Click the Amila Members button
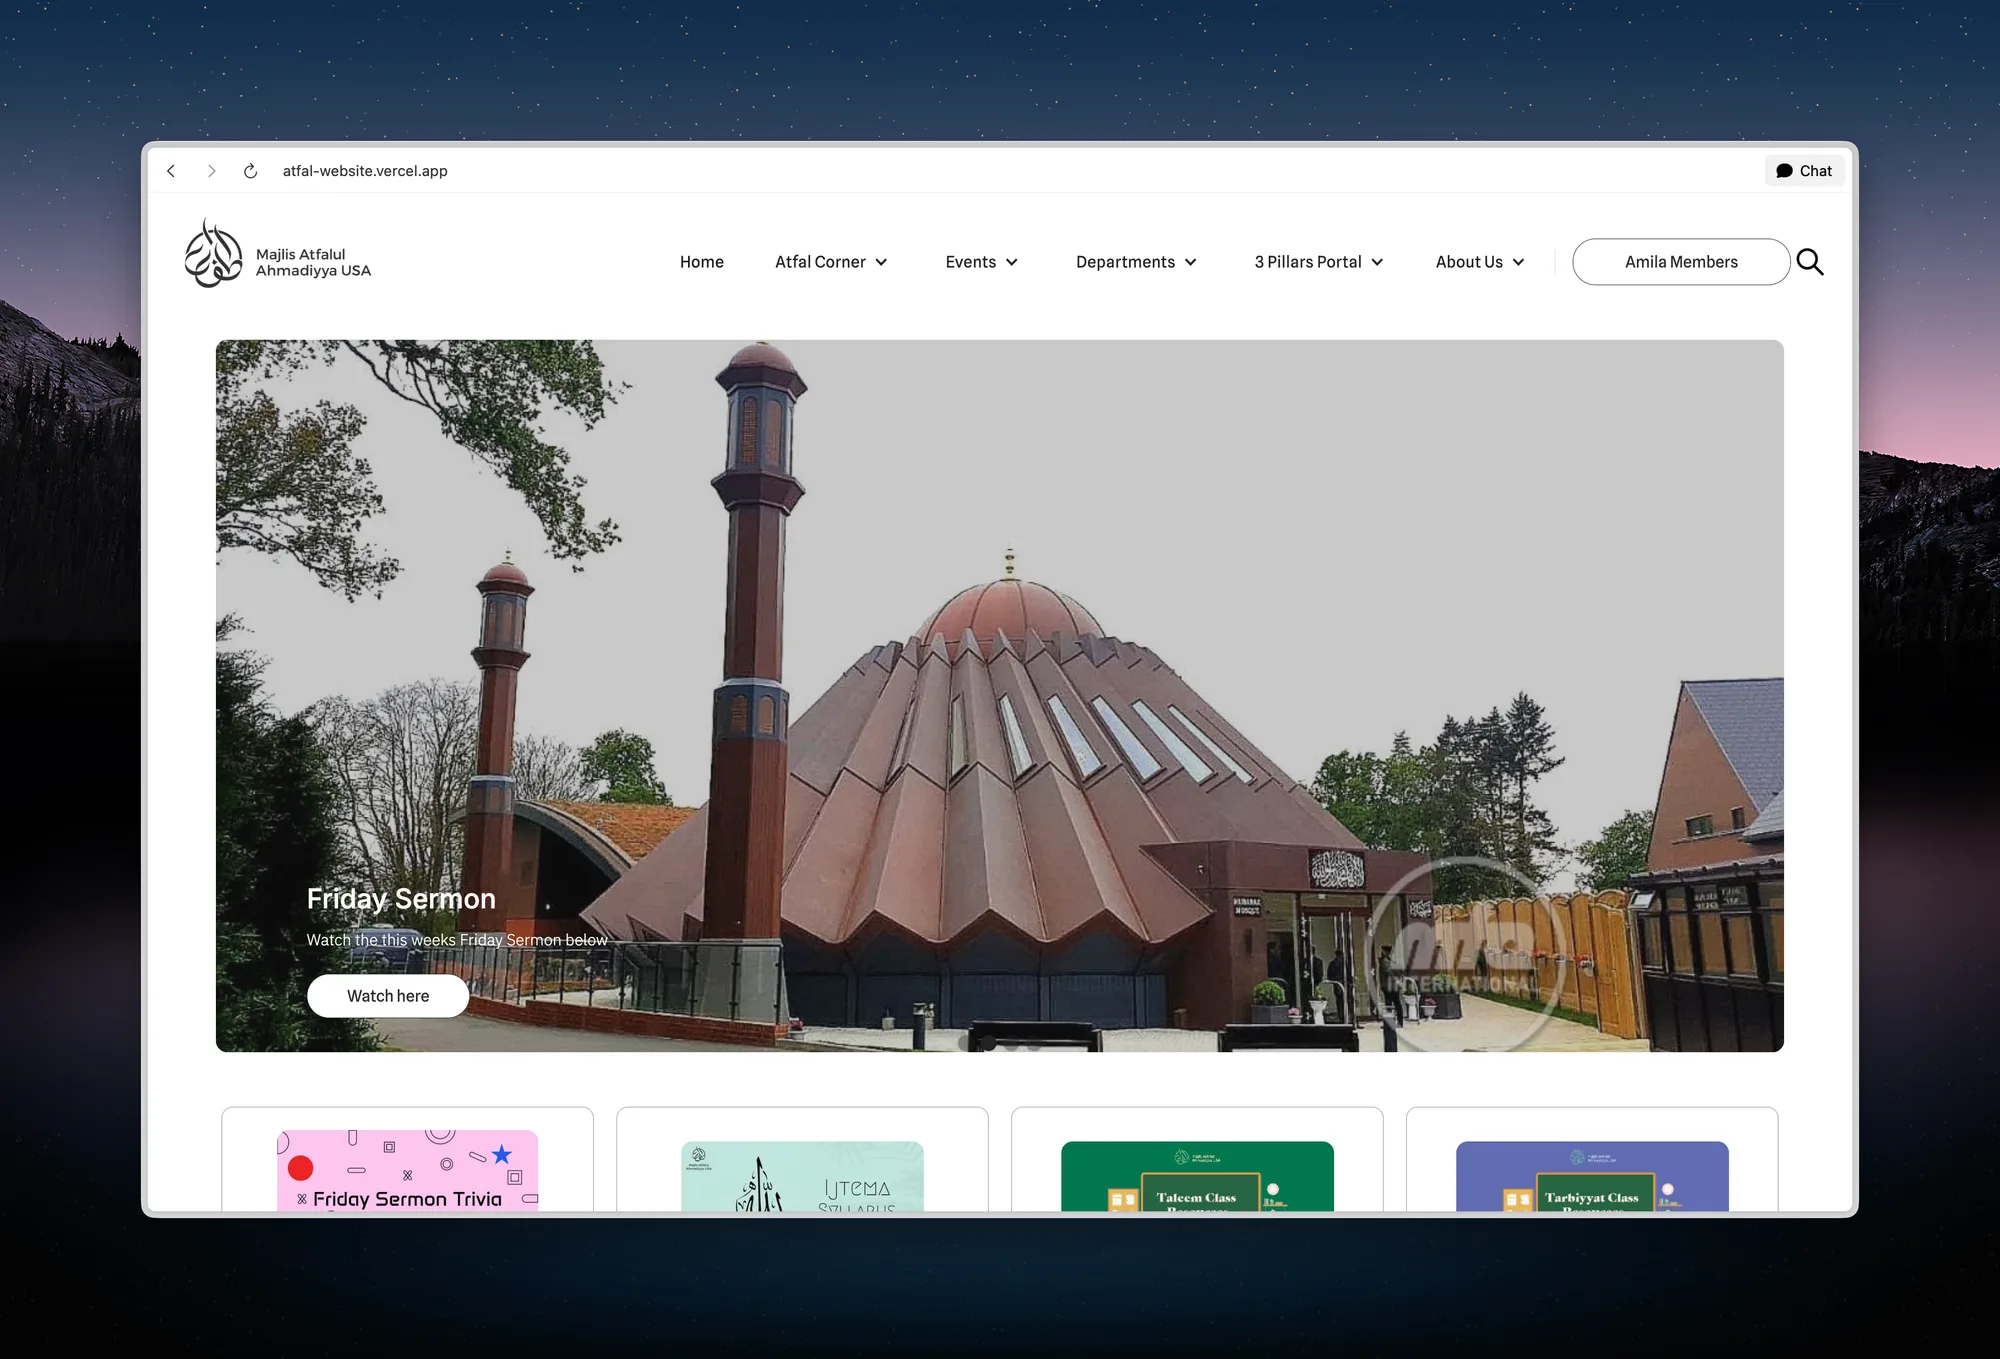The width and height of the screenshot is (2000, 1359). [x=1681, y=261]
